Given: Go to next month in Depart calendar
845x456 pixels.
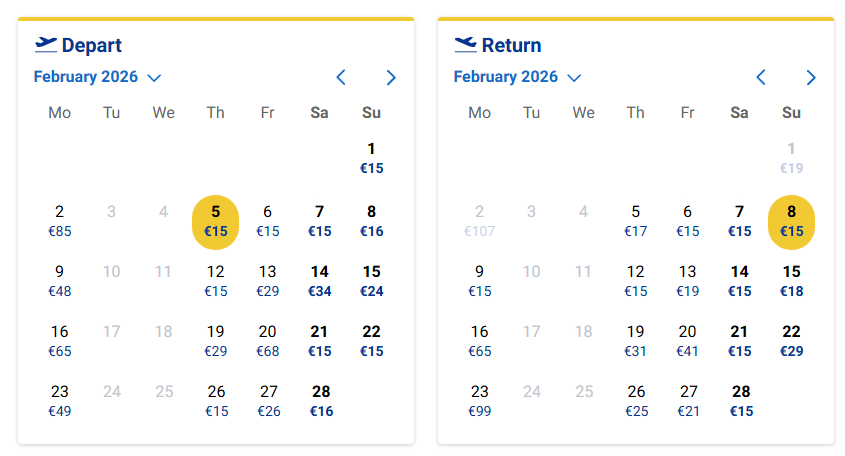Looking at the screenshot, I should coord(391,77).
